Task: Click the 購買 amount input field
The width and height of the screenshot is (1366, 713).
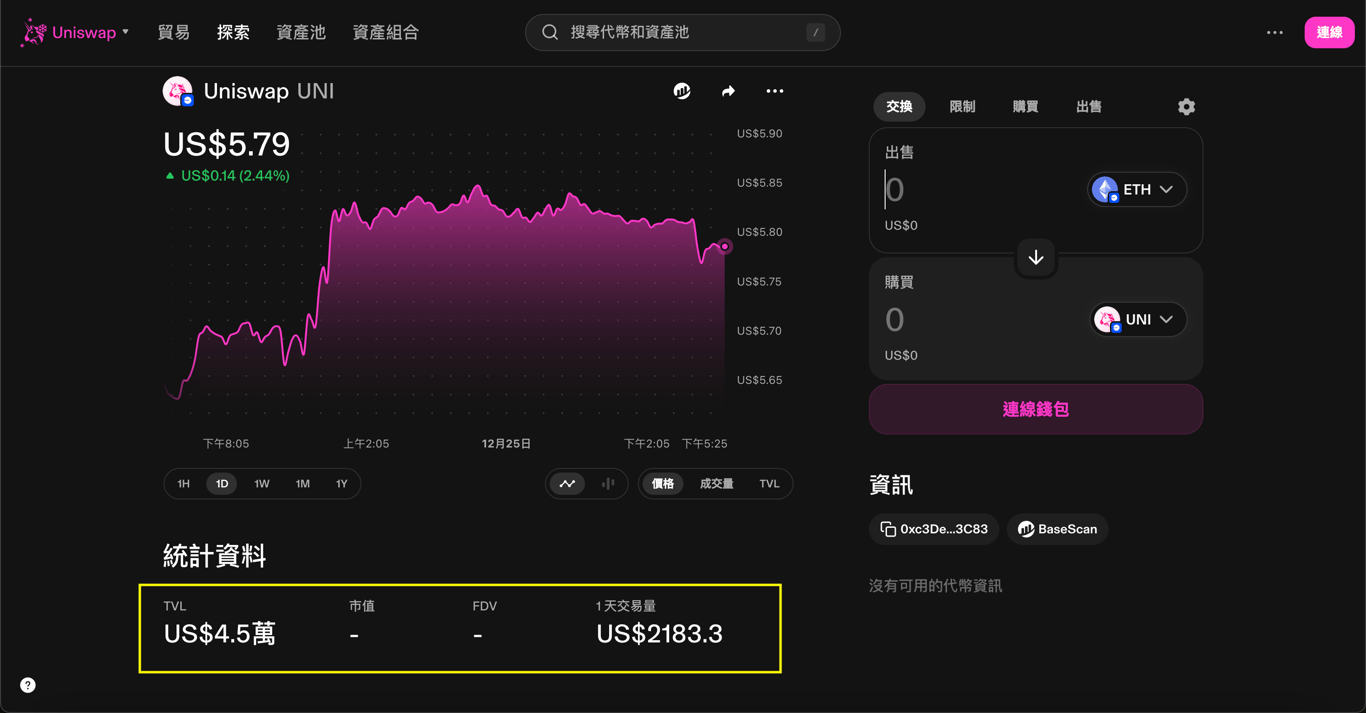Action: click(980, 319)
